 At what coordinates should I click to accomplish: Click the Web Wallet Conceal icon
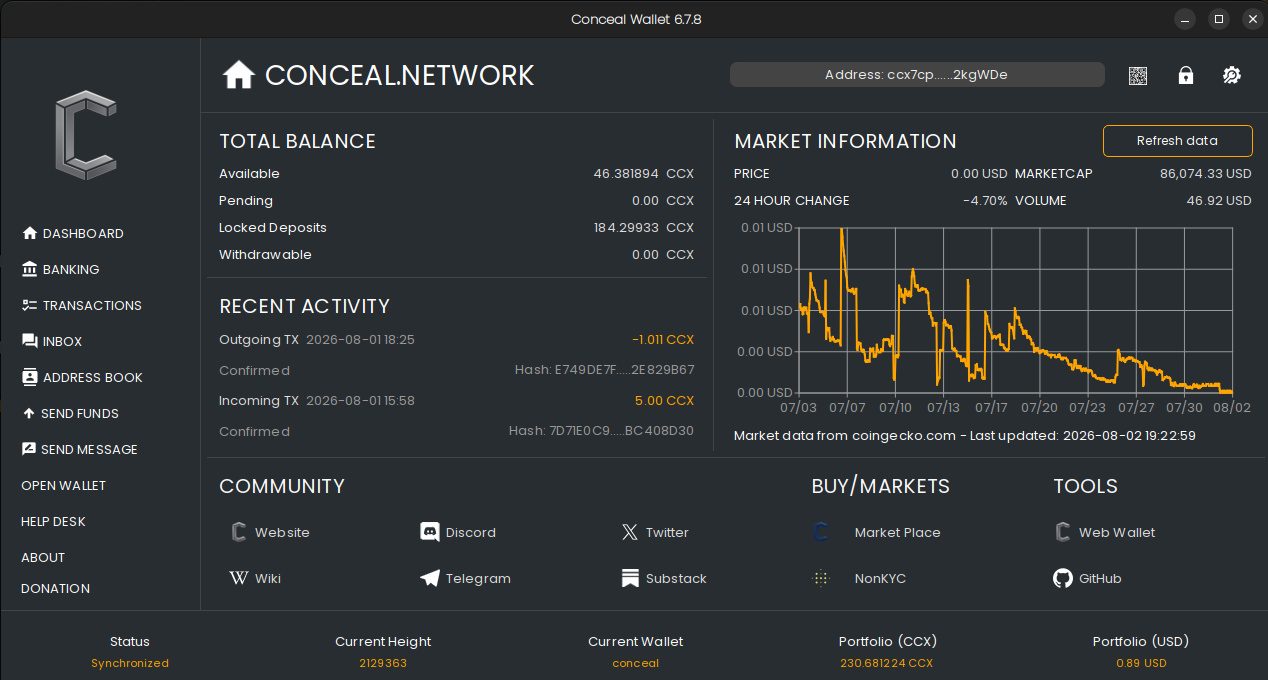pyautogui.click(x=1062, y=532)
